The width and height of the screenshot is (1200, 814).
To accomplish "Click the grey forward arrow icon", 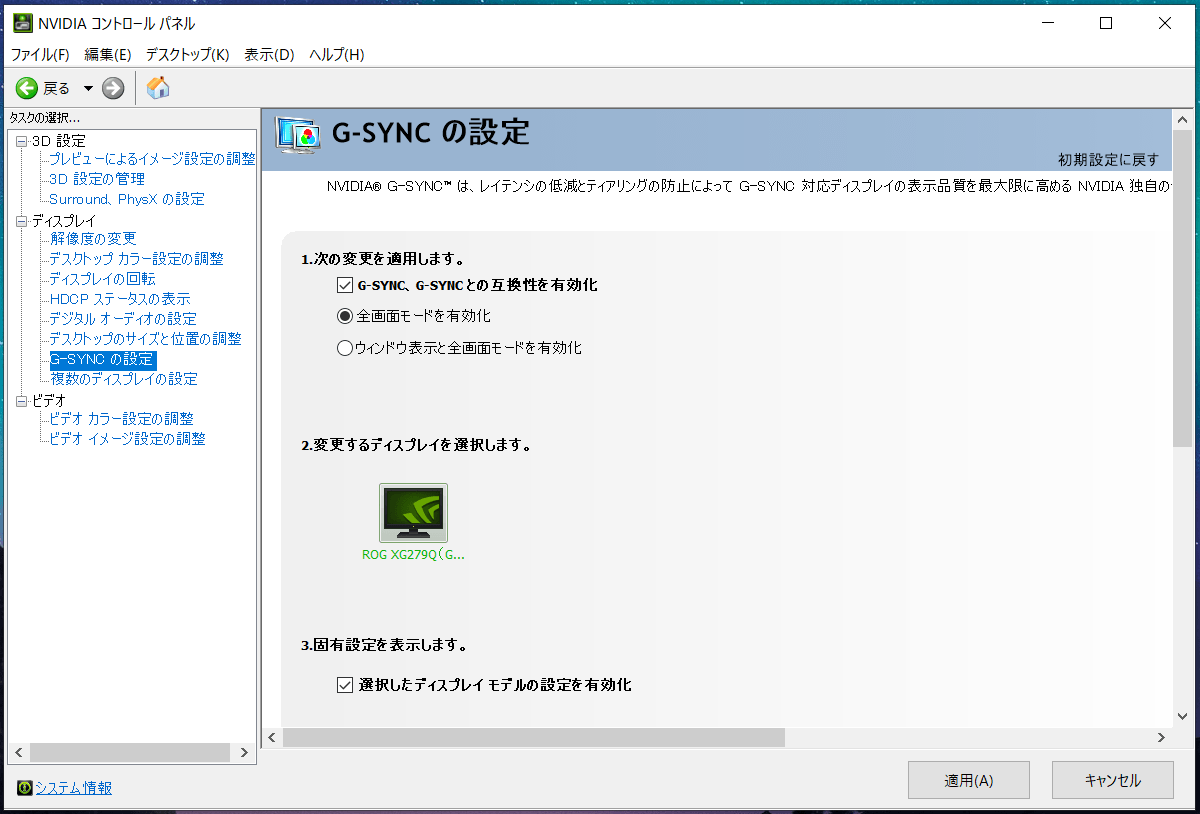I will click(x=113, y=88).
